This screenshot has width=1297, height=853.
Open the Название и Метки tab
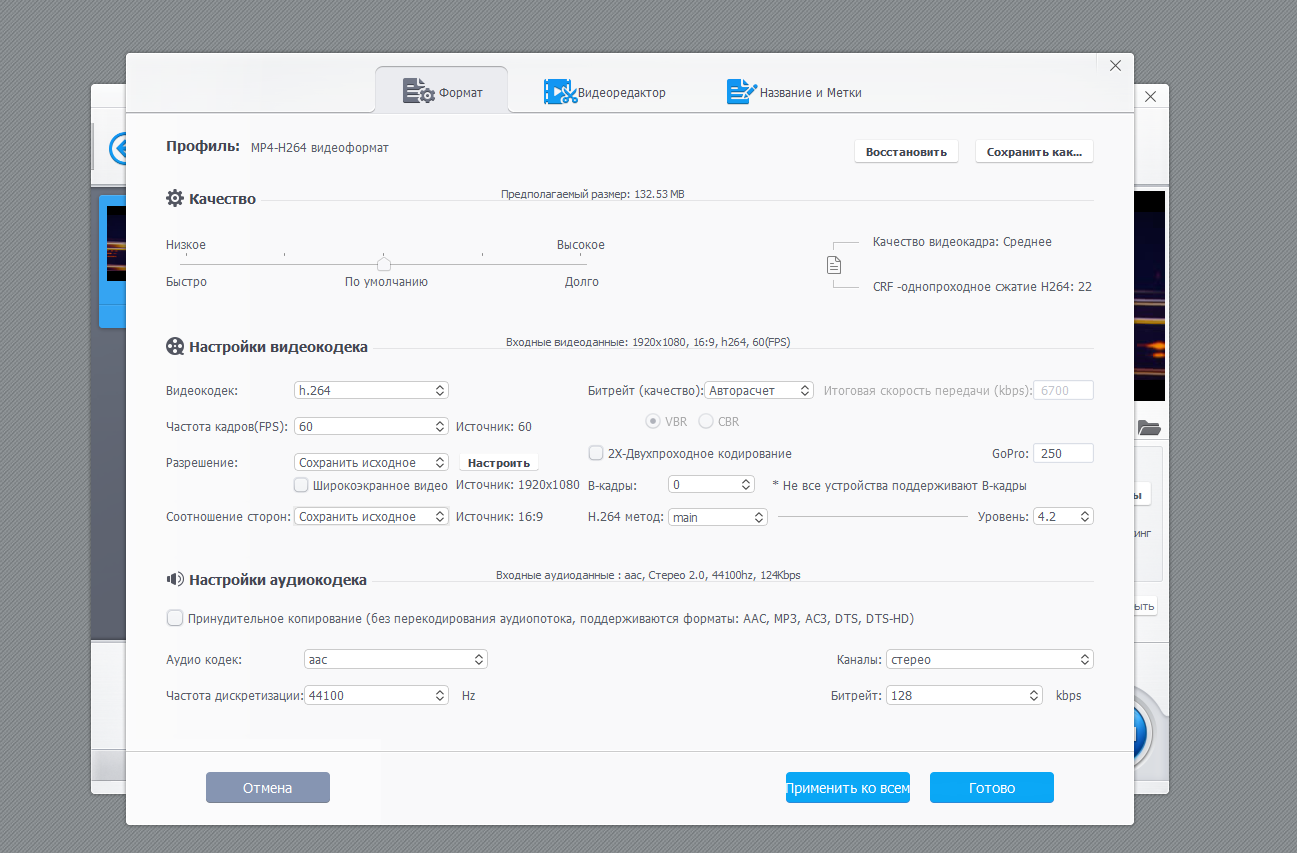pyautogui.click(x=795, y=92)
